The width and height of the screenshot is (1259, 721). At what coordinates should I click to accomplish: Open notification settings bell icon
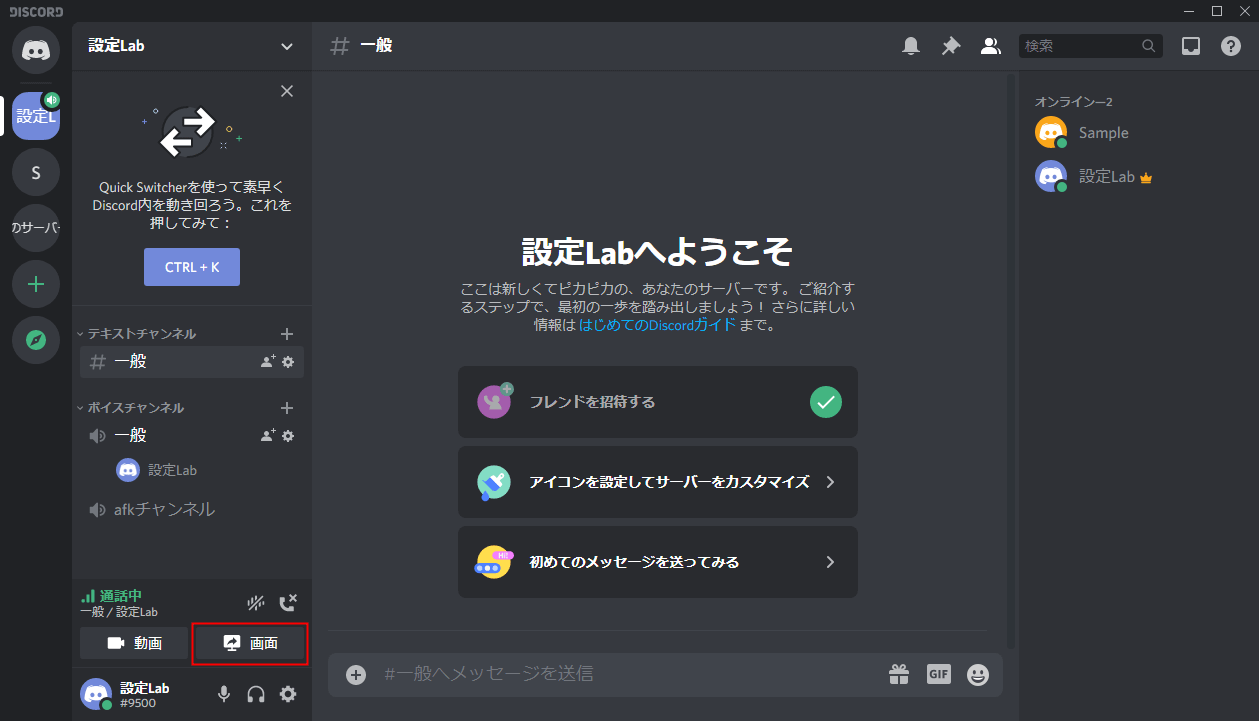[x=911, y=46]
